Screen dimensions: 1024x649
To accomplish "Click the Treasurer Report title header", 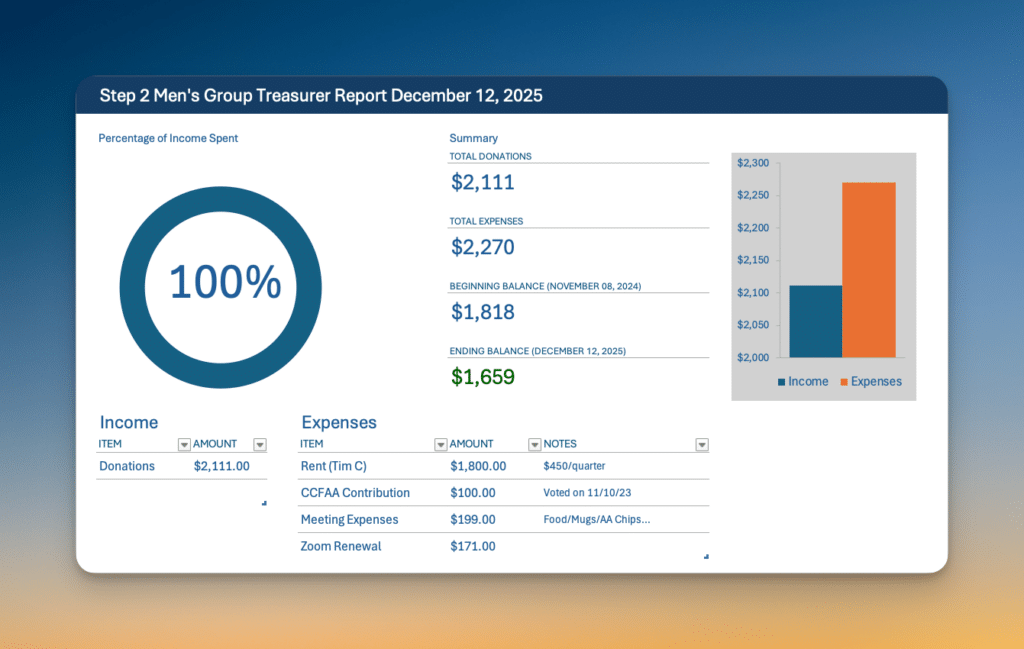I will click(321, 96).
